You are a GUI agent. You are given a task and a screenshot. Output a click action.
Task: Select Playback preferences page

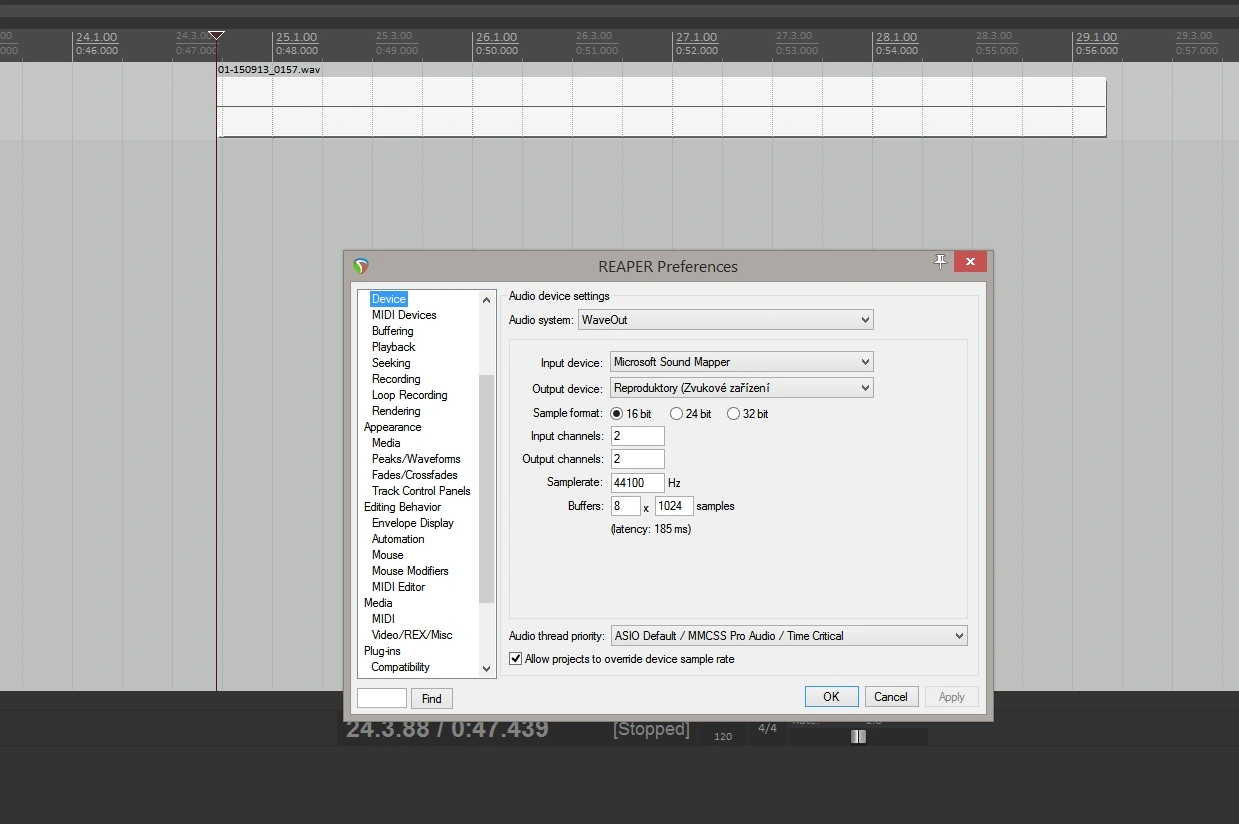393,347
